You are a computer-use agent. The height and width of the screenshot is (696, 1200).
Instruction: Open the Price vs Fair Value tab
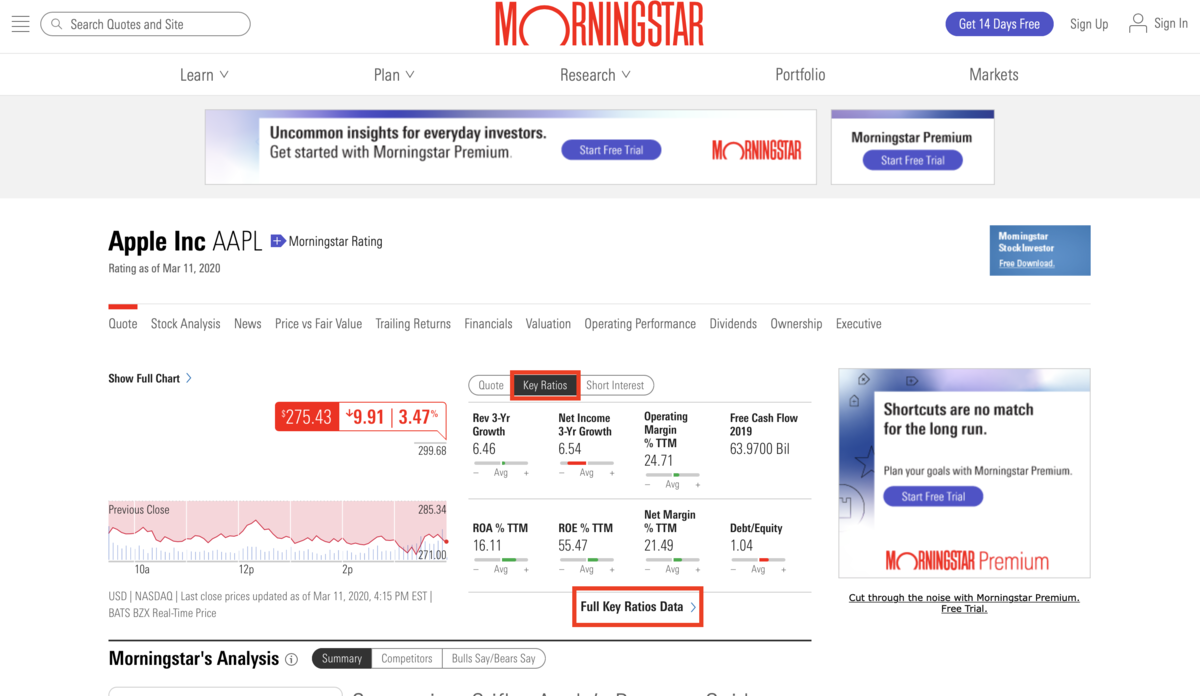pos(318,324)
